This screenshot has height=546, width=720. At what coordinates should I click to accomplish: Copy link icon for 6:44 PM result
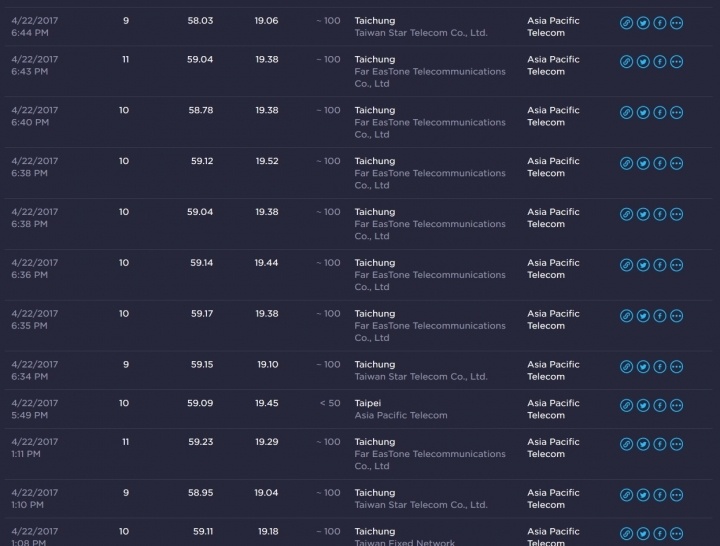(626, 23)
